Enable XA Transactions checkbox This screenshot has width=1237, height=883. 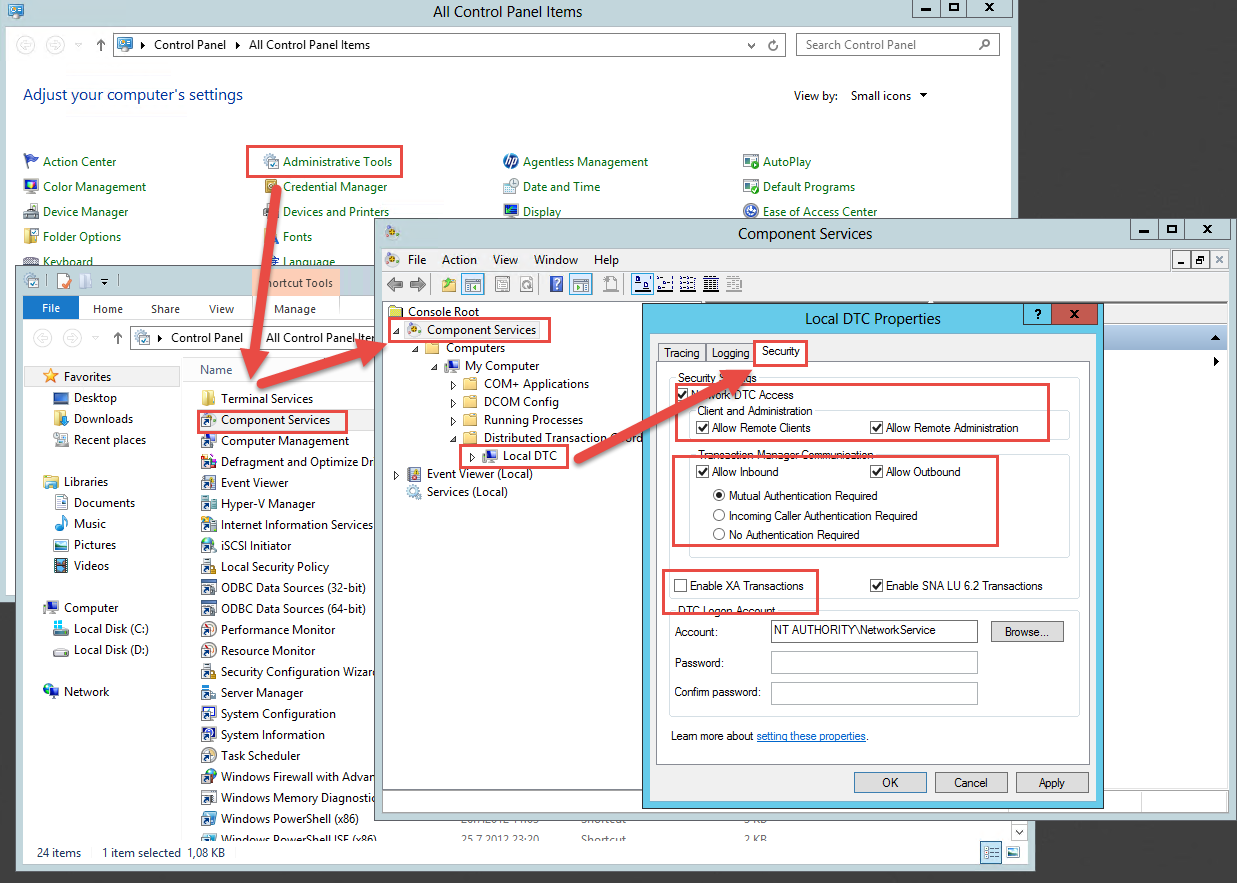(x=681, y=586)
